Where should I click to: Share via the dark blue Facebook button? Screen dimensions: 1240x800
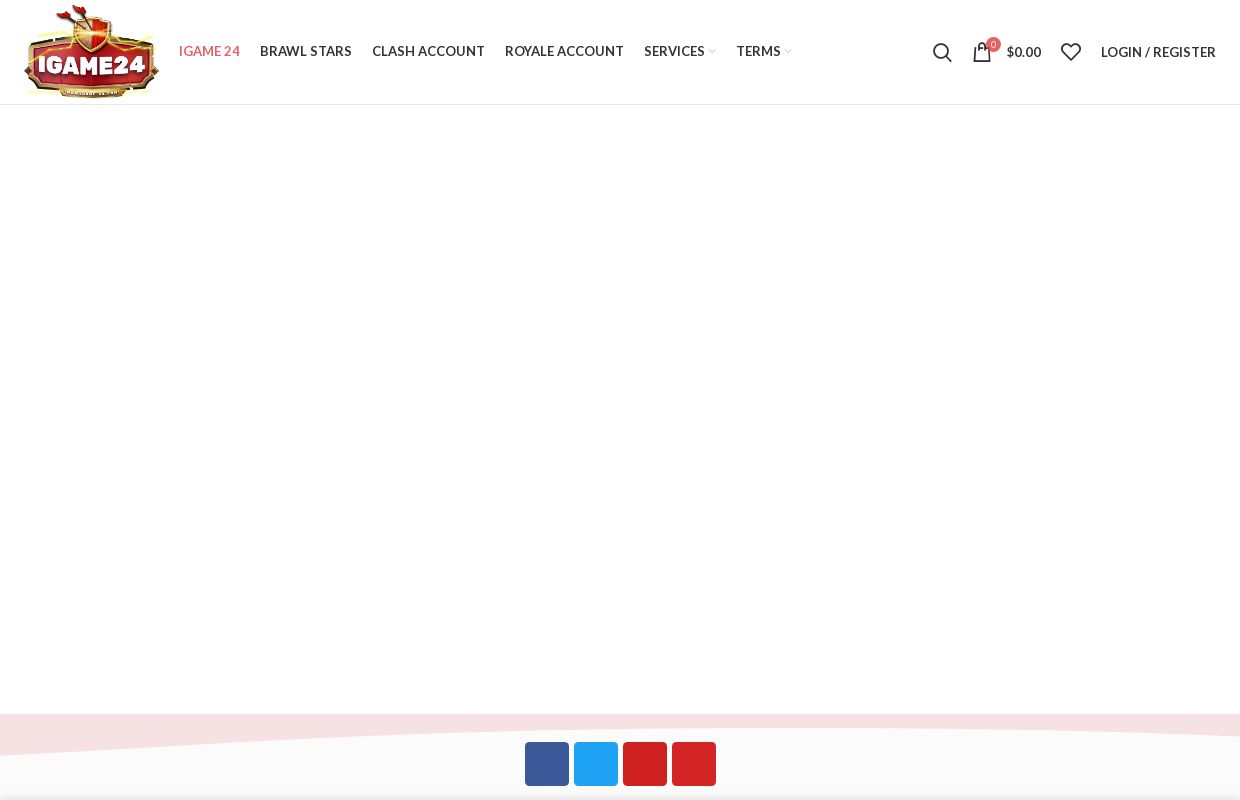pos(547,764)
